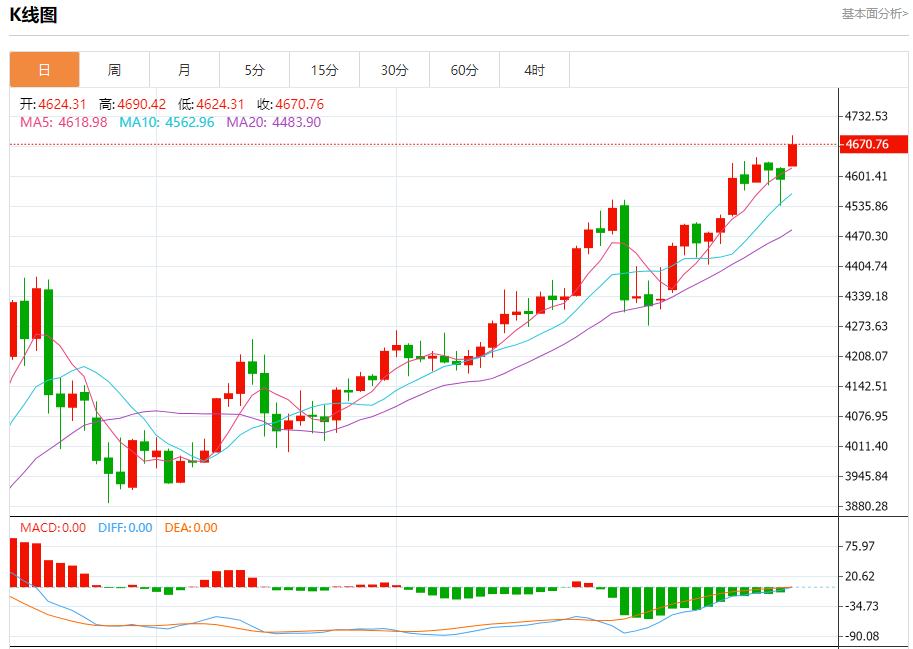The width and height of the screenshot is (913, 649).
Task: Open the 月 monthly chart tab
Action: (184, 70)
